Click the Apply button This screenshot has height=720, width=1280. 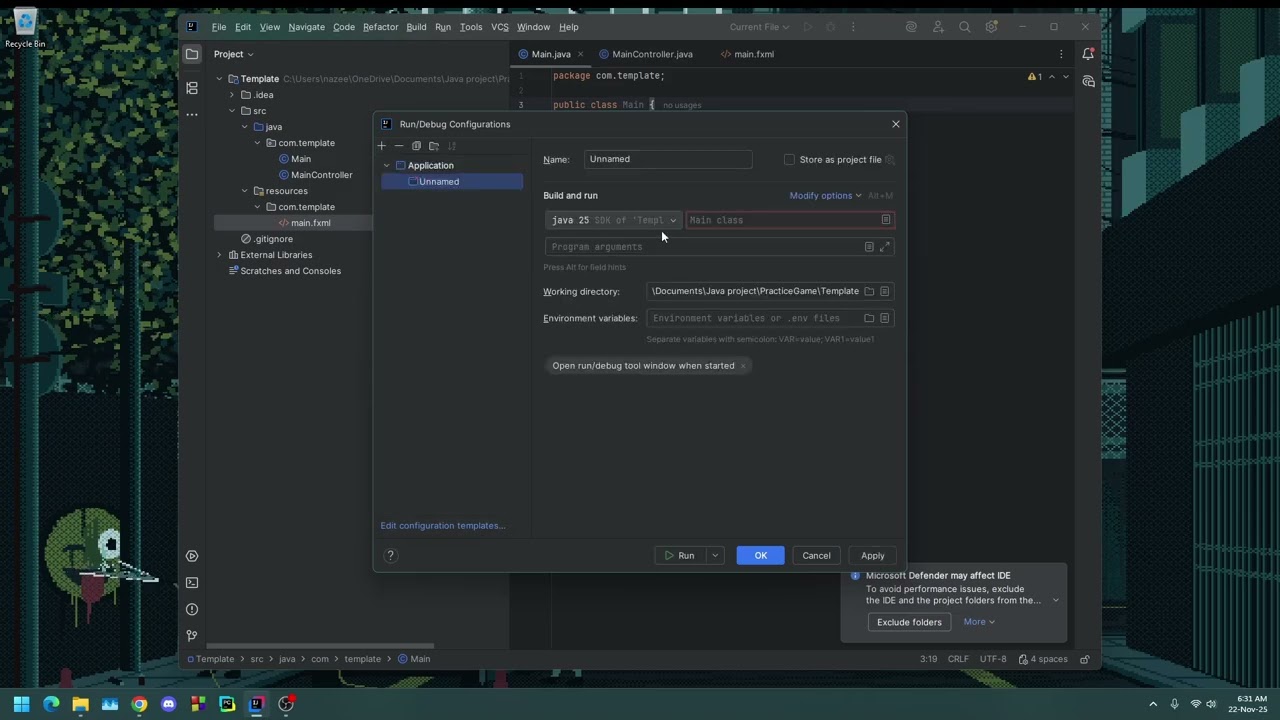873,556
